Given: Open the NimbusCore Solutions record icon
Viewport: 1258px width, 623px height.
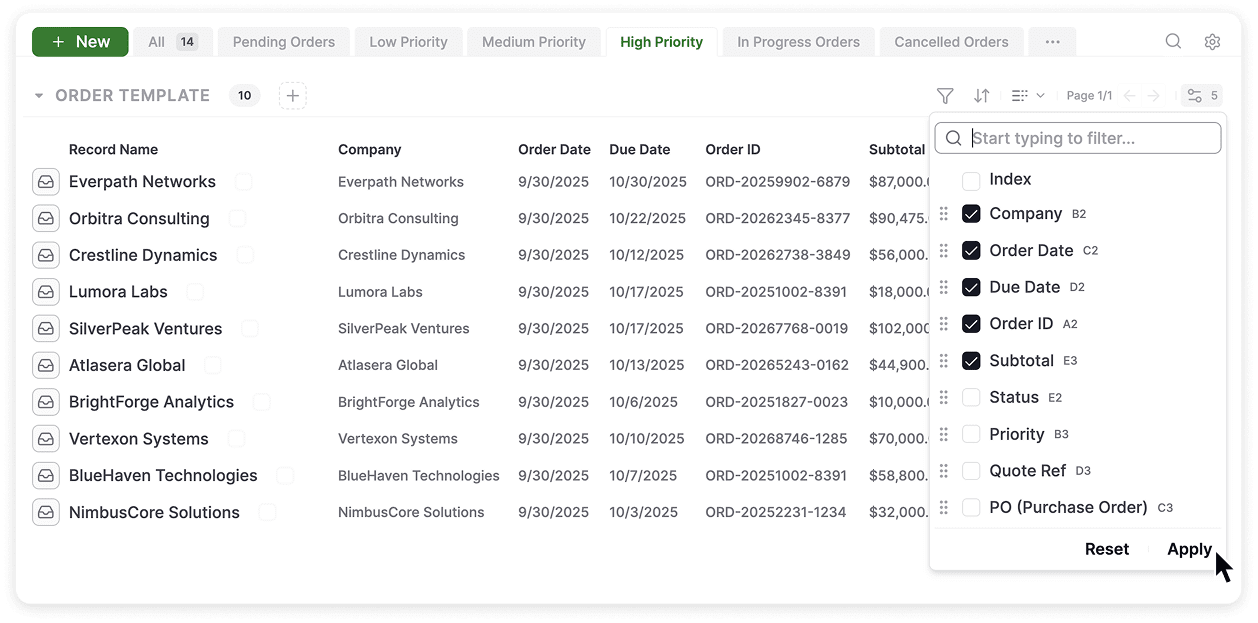Looking at the screenshot, I should (x=45, y=512).
